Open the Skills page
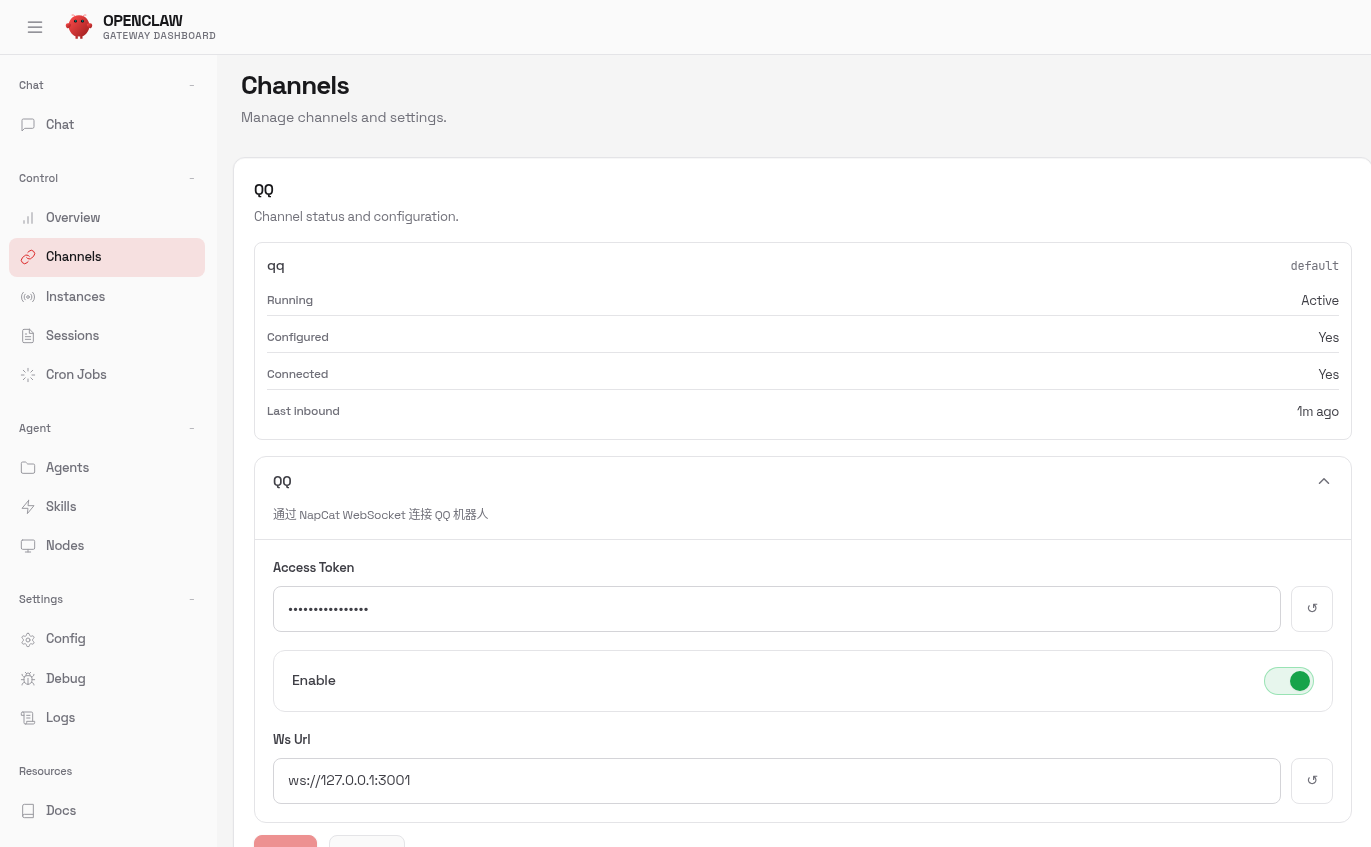 click(107, 507)
